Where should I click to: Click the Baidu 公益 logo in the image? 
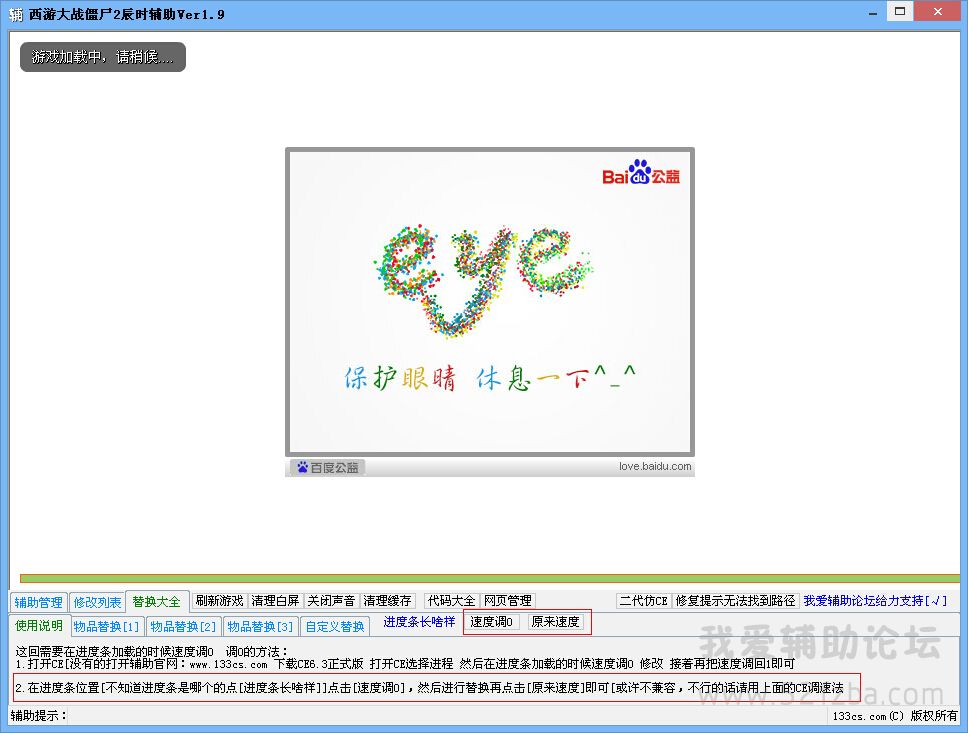pyautogui.click(x=641, y=173)
